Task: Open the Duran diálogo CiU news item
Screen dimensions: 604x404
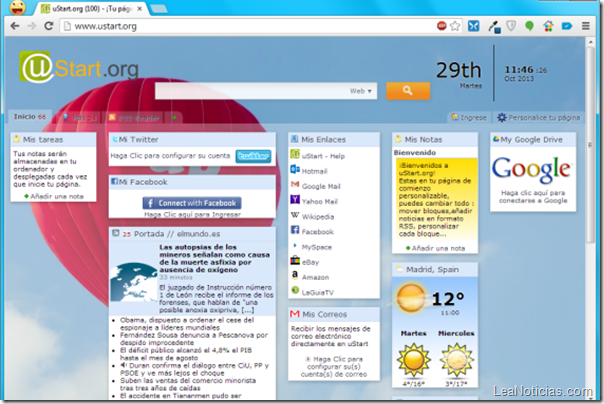Action: pos(194,369)
